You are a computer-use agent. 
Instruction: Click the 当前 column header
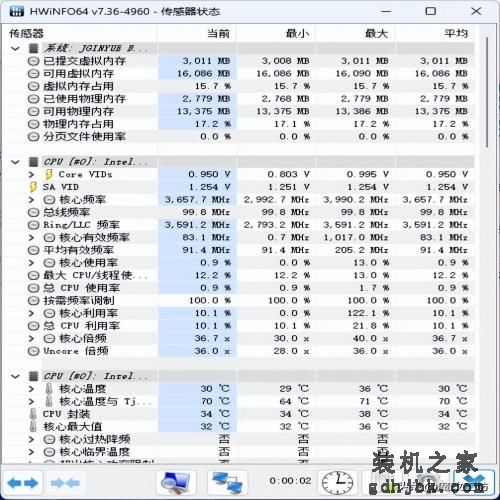(197, 33)
